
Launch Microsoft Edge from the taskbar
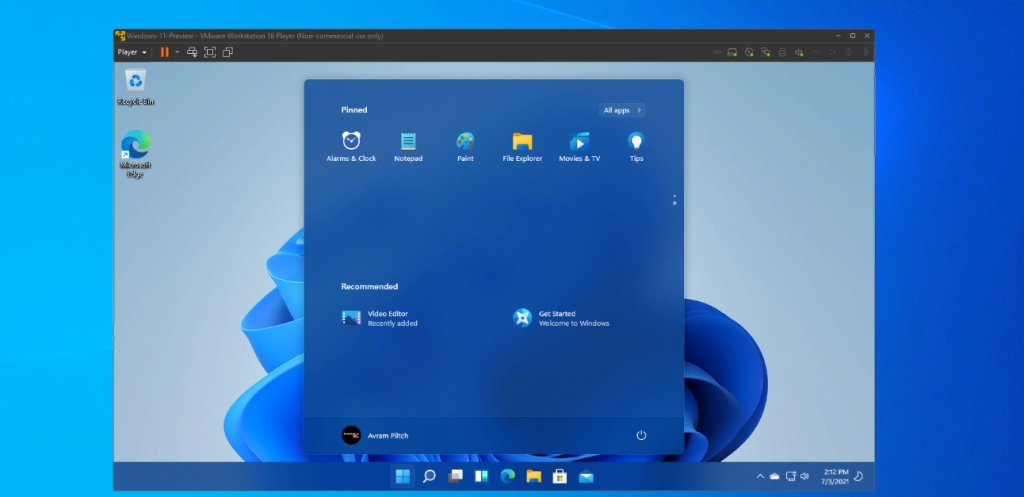[x=507, y=476]
